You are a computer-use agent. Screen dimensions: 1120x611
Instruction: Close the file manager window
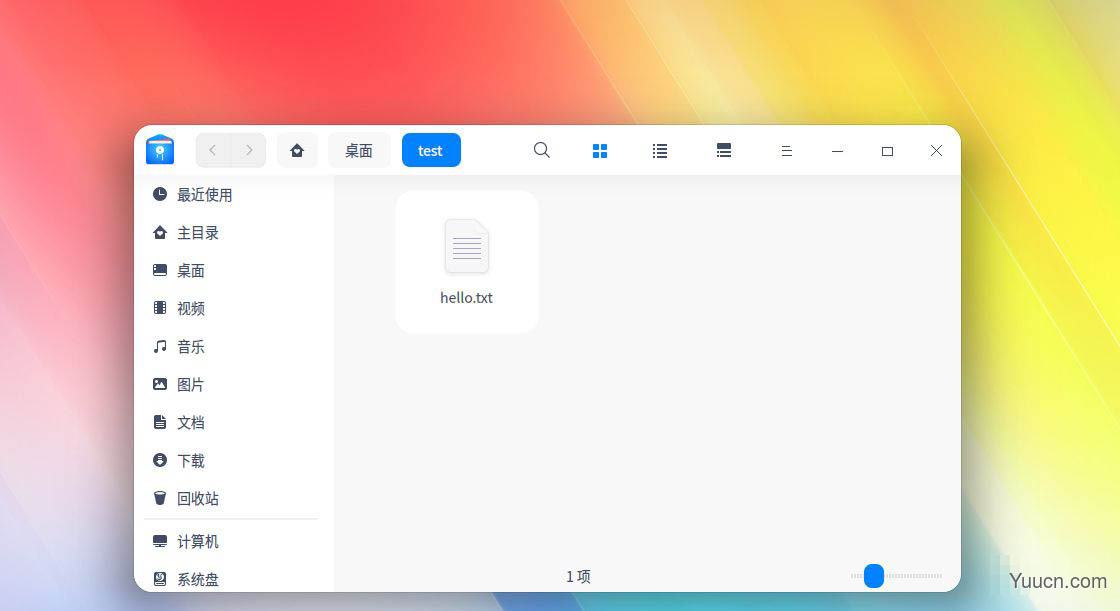click(x=936, y=150)
